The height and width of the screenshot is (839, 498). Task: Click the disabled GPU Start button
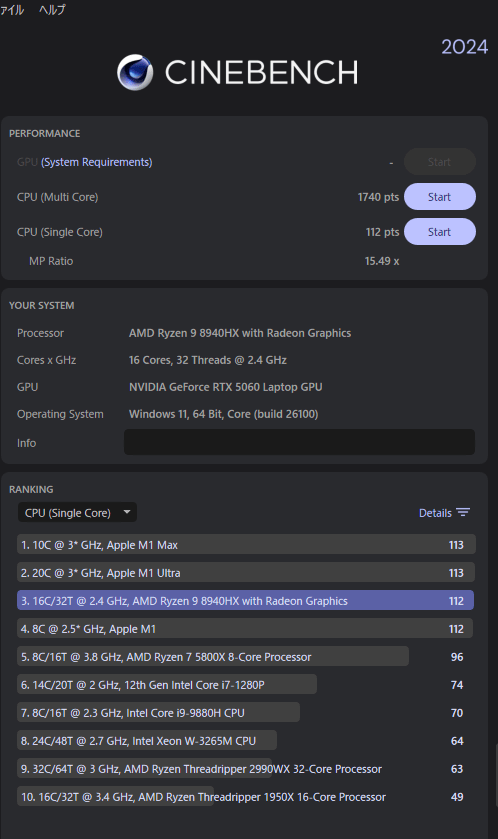[440, 162]
